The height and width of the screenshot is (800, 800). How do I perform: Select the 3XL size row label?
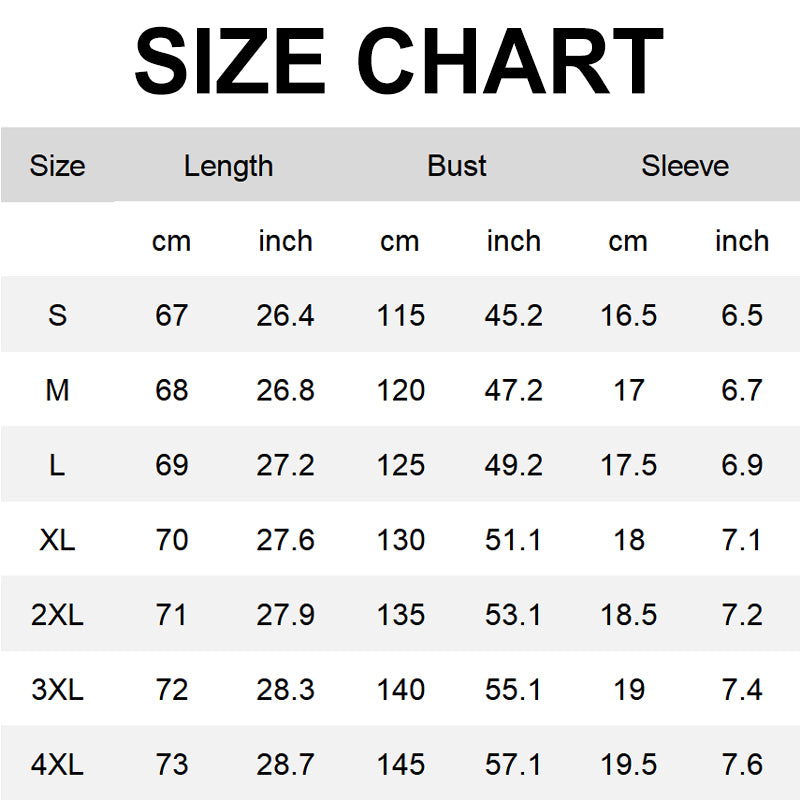[57, 691]
